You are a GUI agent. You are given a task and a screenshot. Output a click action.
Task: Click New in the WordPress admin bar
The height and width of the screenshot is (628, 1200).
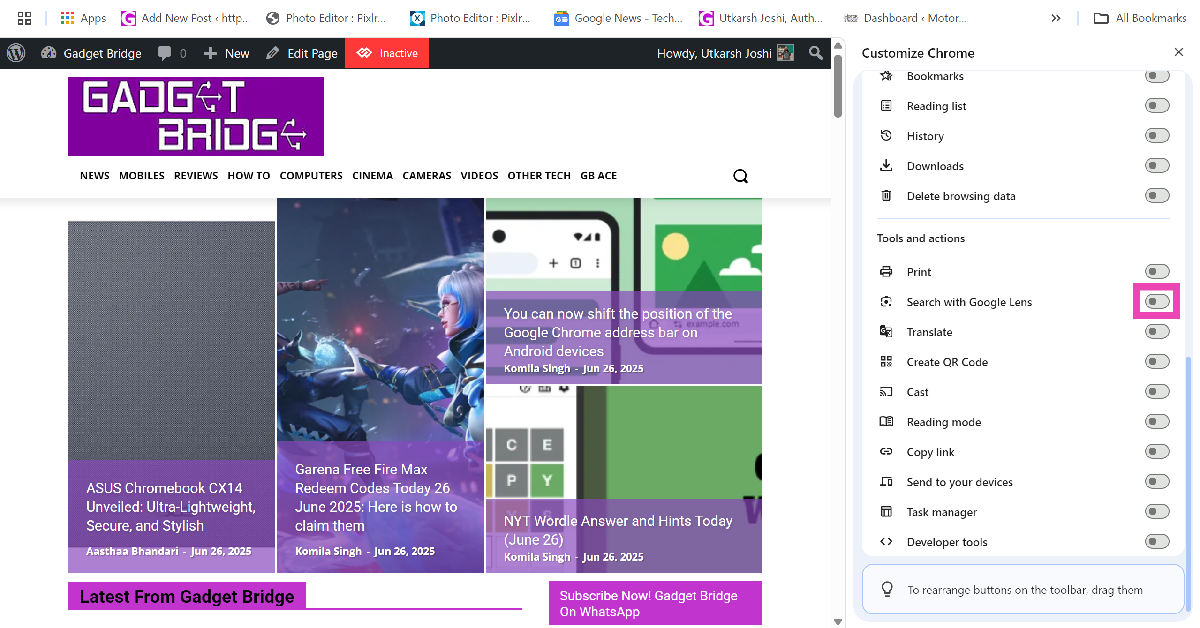coord(226,53)
